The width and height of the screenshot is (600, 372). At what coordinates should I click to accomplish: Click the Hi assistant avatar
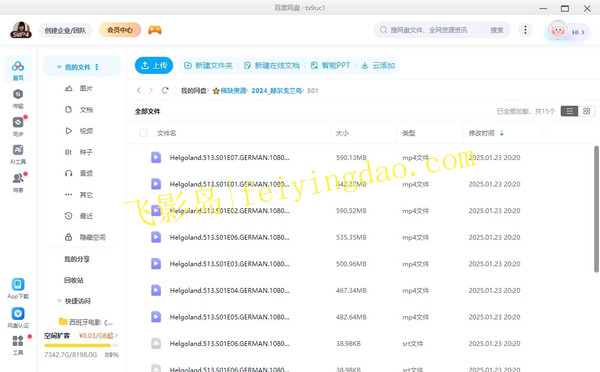[557, 30]
